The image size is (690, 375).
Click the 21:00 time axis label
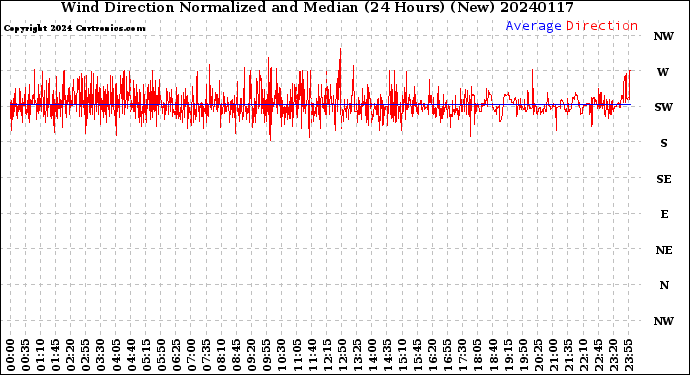(x=553, y=355)
